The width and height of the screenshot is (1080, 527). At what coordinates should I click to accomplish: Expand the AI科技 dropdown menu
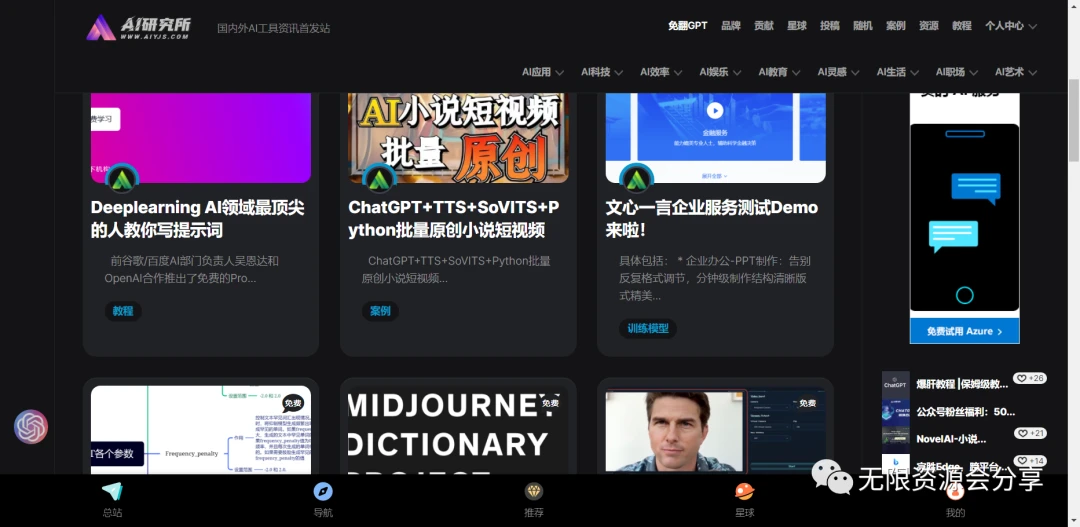(x=602, y=72)
